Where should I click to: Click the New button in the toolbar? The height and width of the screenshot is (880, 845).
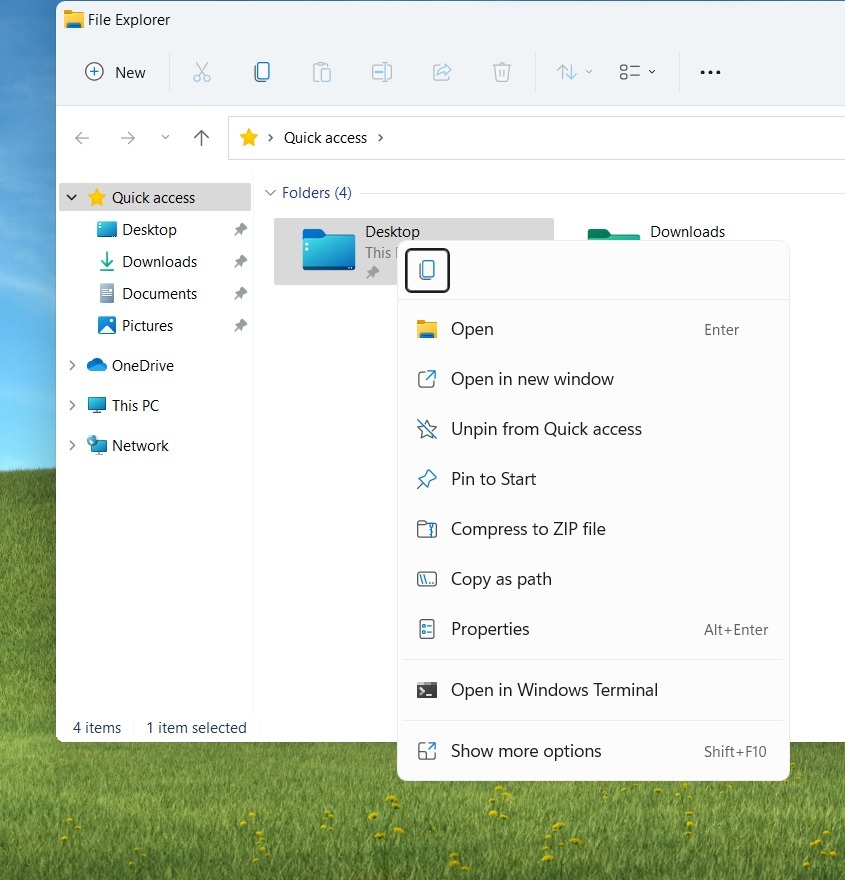115,72
